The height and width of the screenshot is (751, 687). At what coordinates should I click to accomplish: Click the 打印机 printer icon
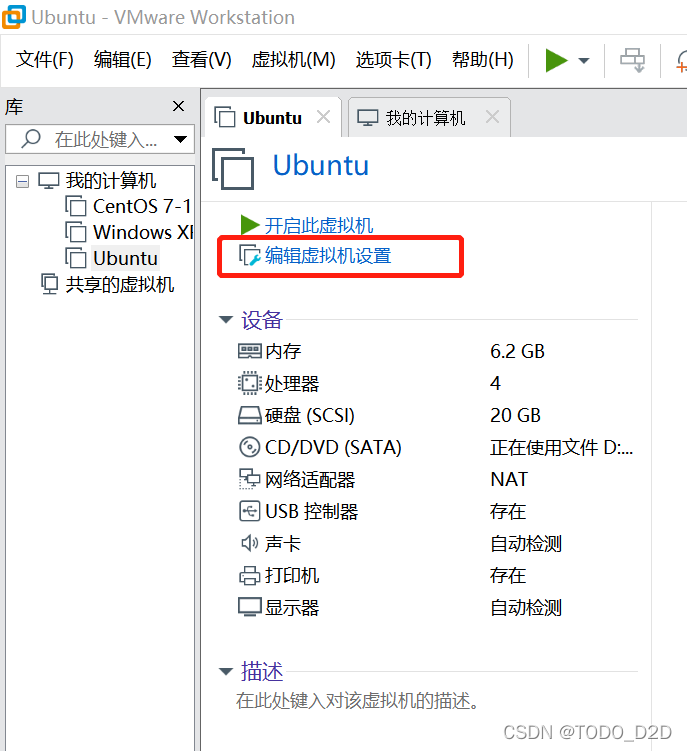250,575
